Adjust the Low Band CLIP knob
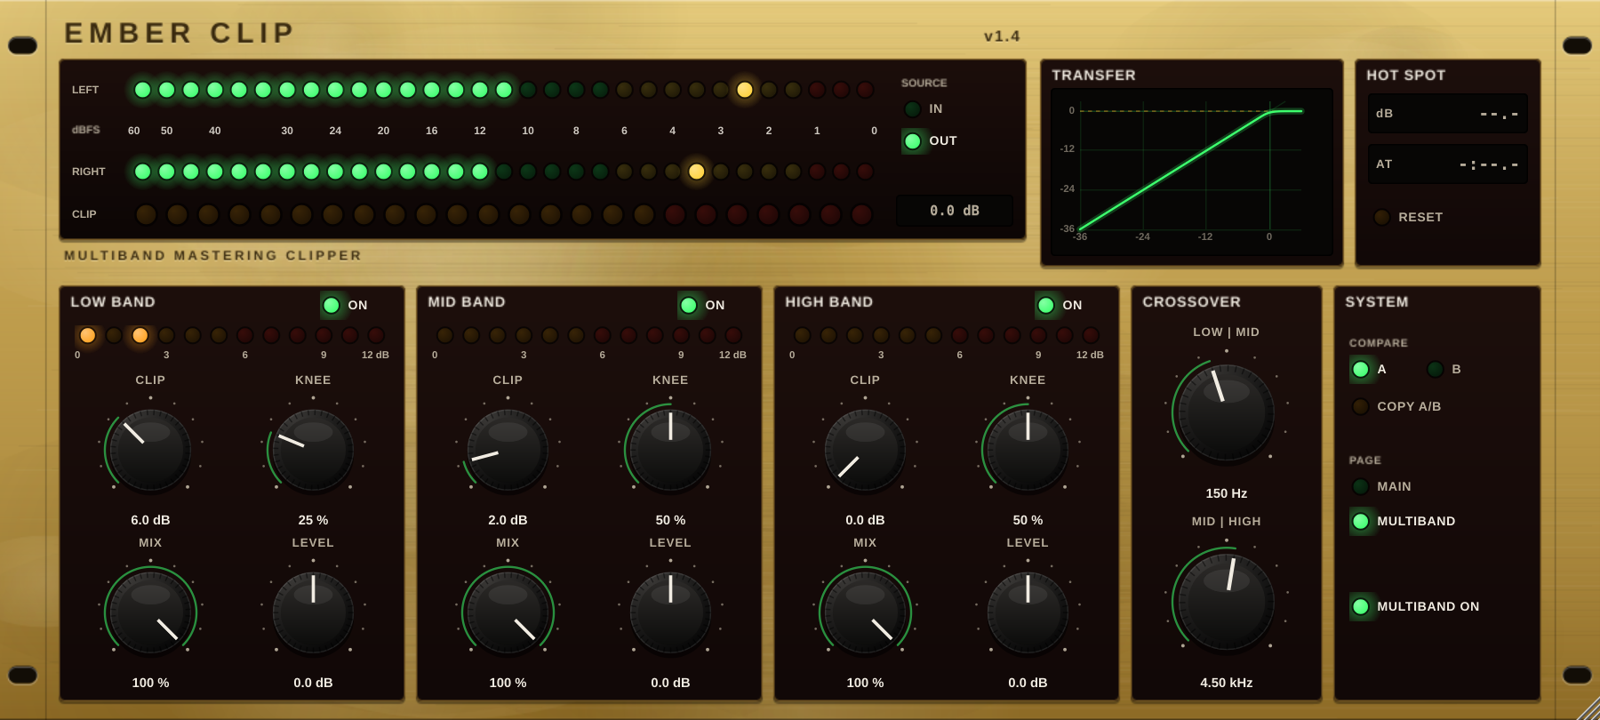The image size is (1600, 720). coord(150,450)
